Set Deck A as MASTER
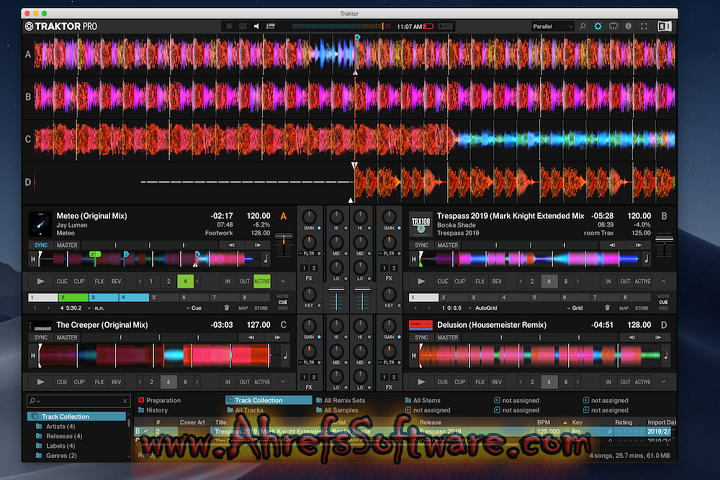This screenshot has height=480, width=720. coord(67,245)
